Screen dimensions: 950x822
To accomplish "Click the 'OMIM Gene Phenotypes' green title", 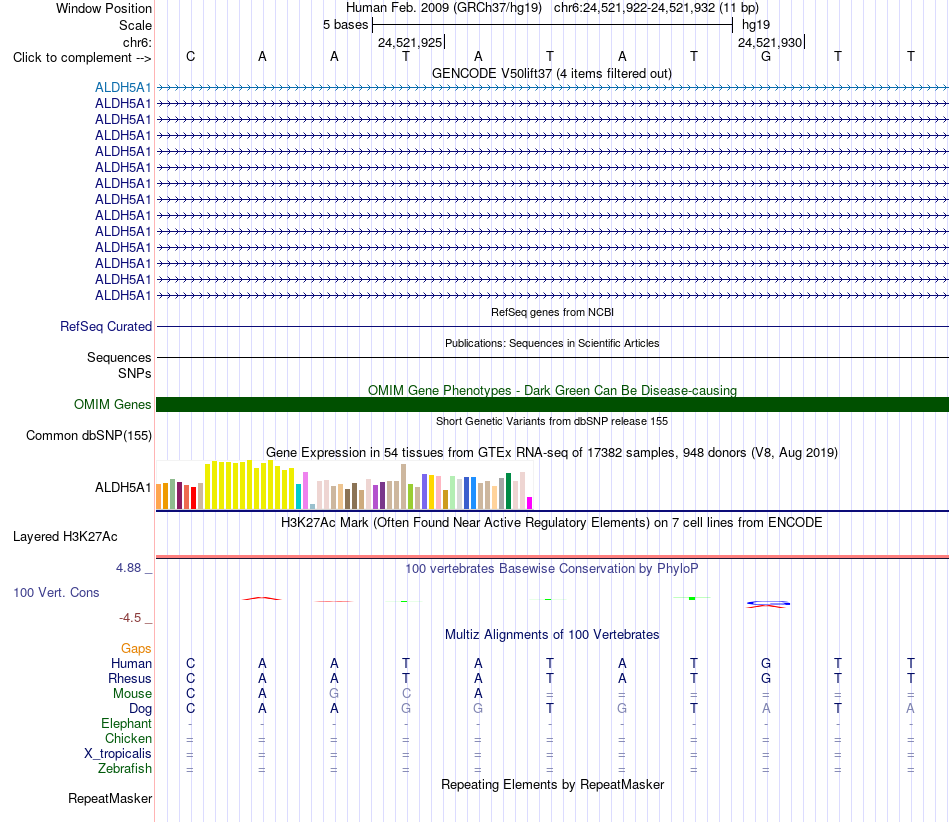I will tap(552, 391).
